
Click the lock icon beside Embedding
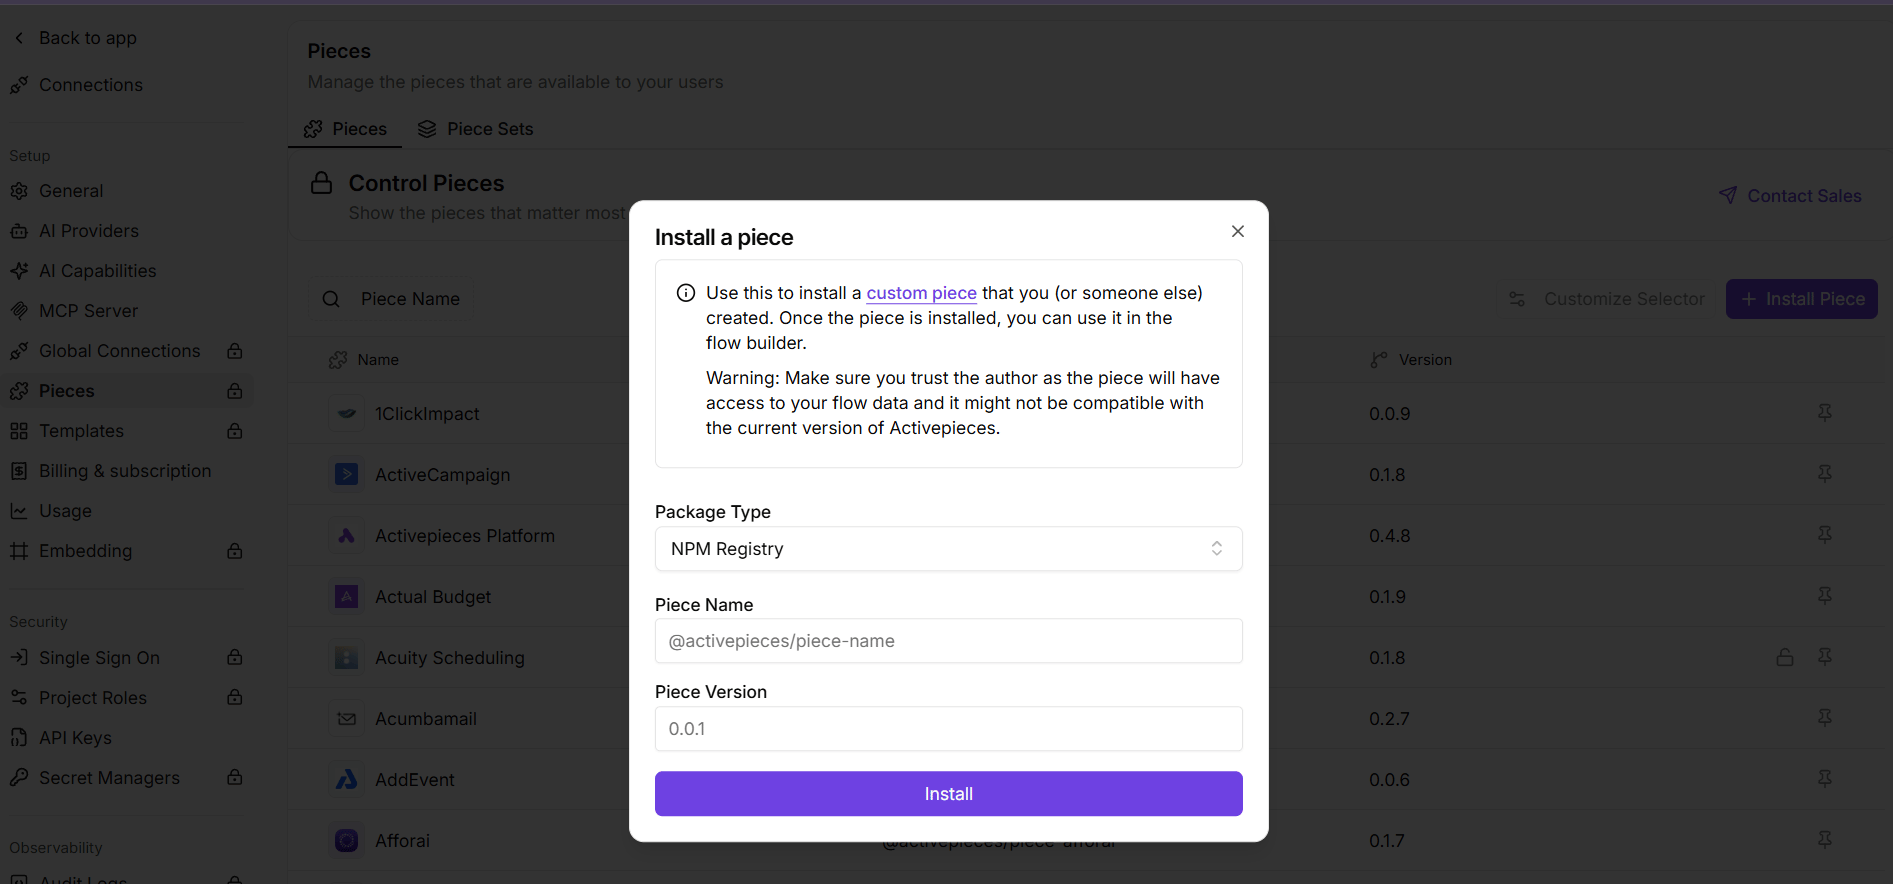(235, 551)
